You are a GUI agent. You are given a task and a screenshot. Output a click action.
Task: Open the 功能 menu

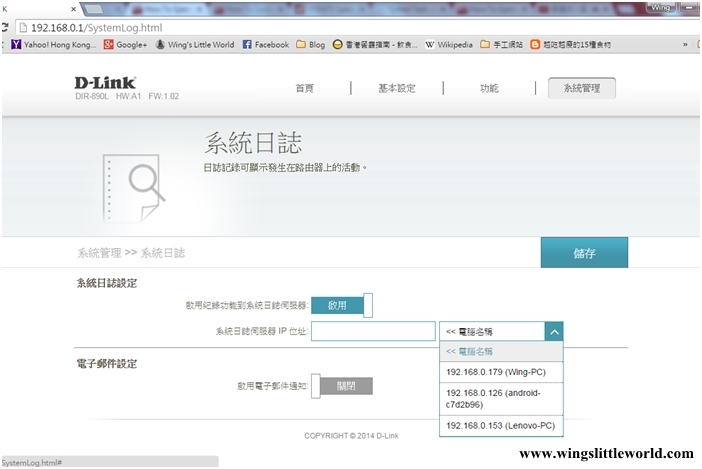488,88
